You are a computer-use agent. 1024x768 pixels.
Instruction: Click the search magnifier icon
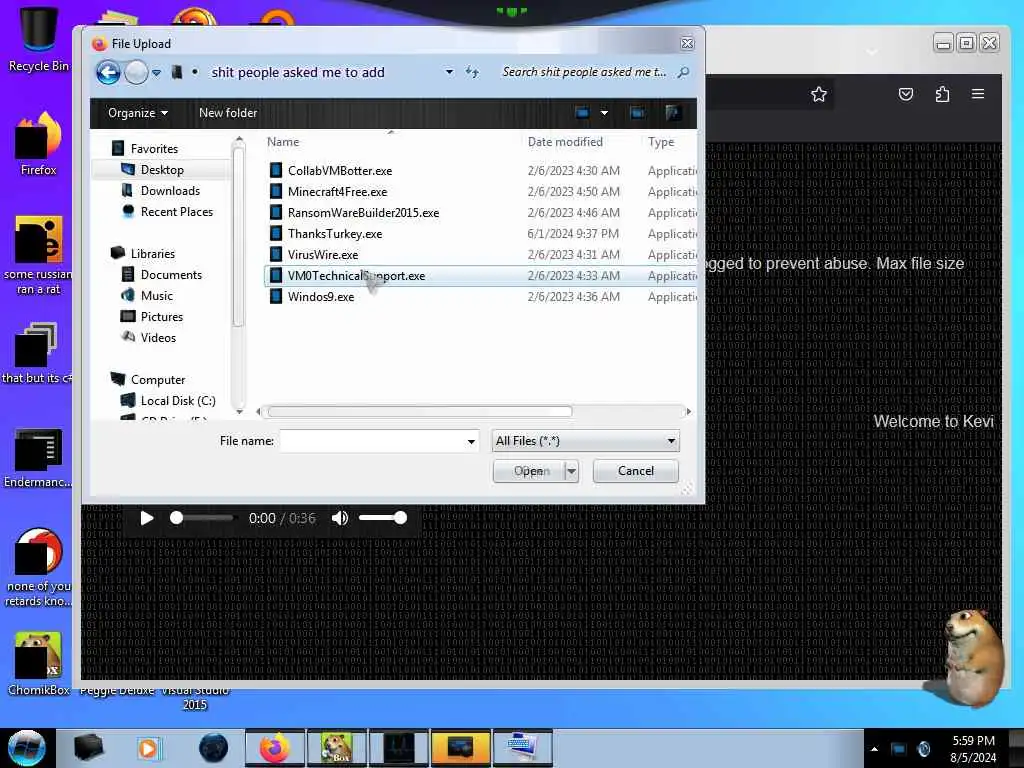point(683,72)
